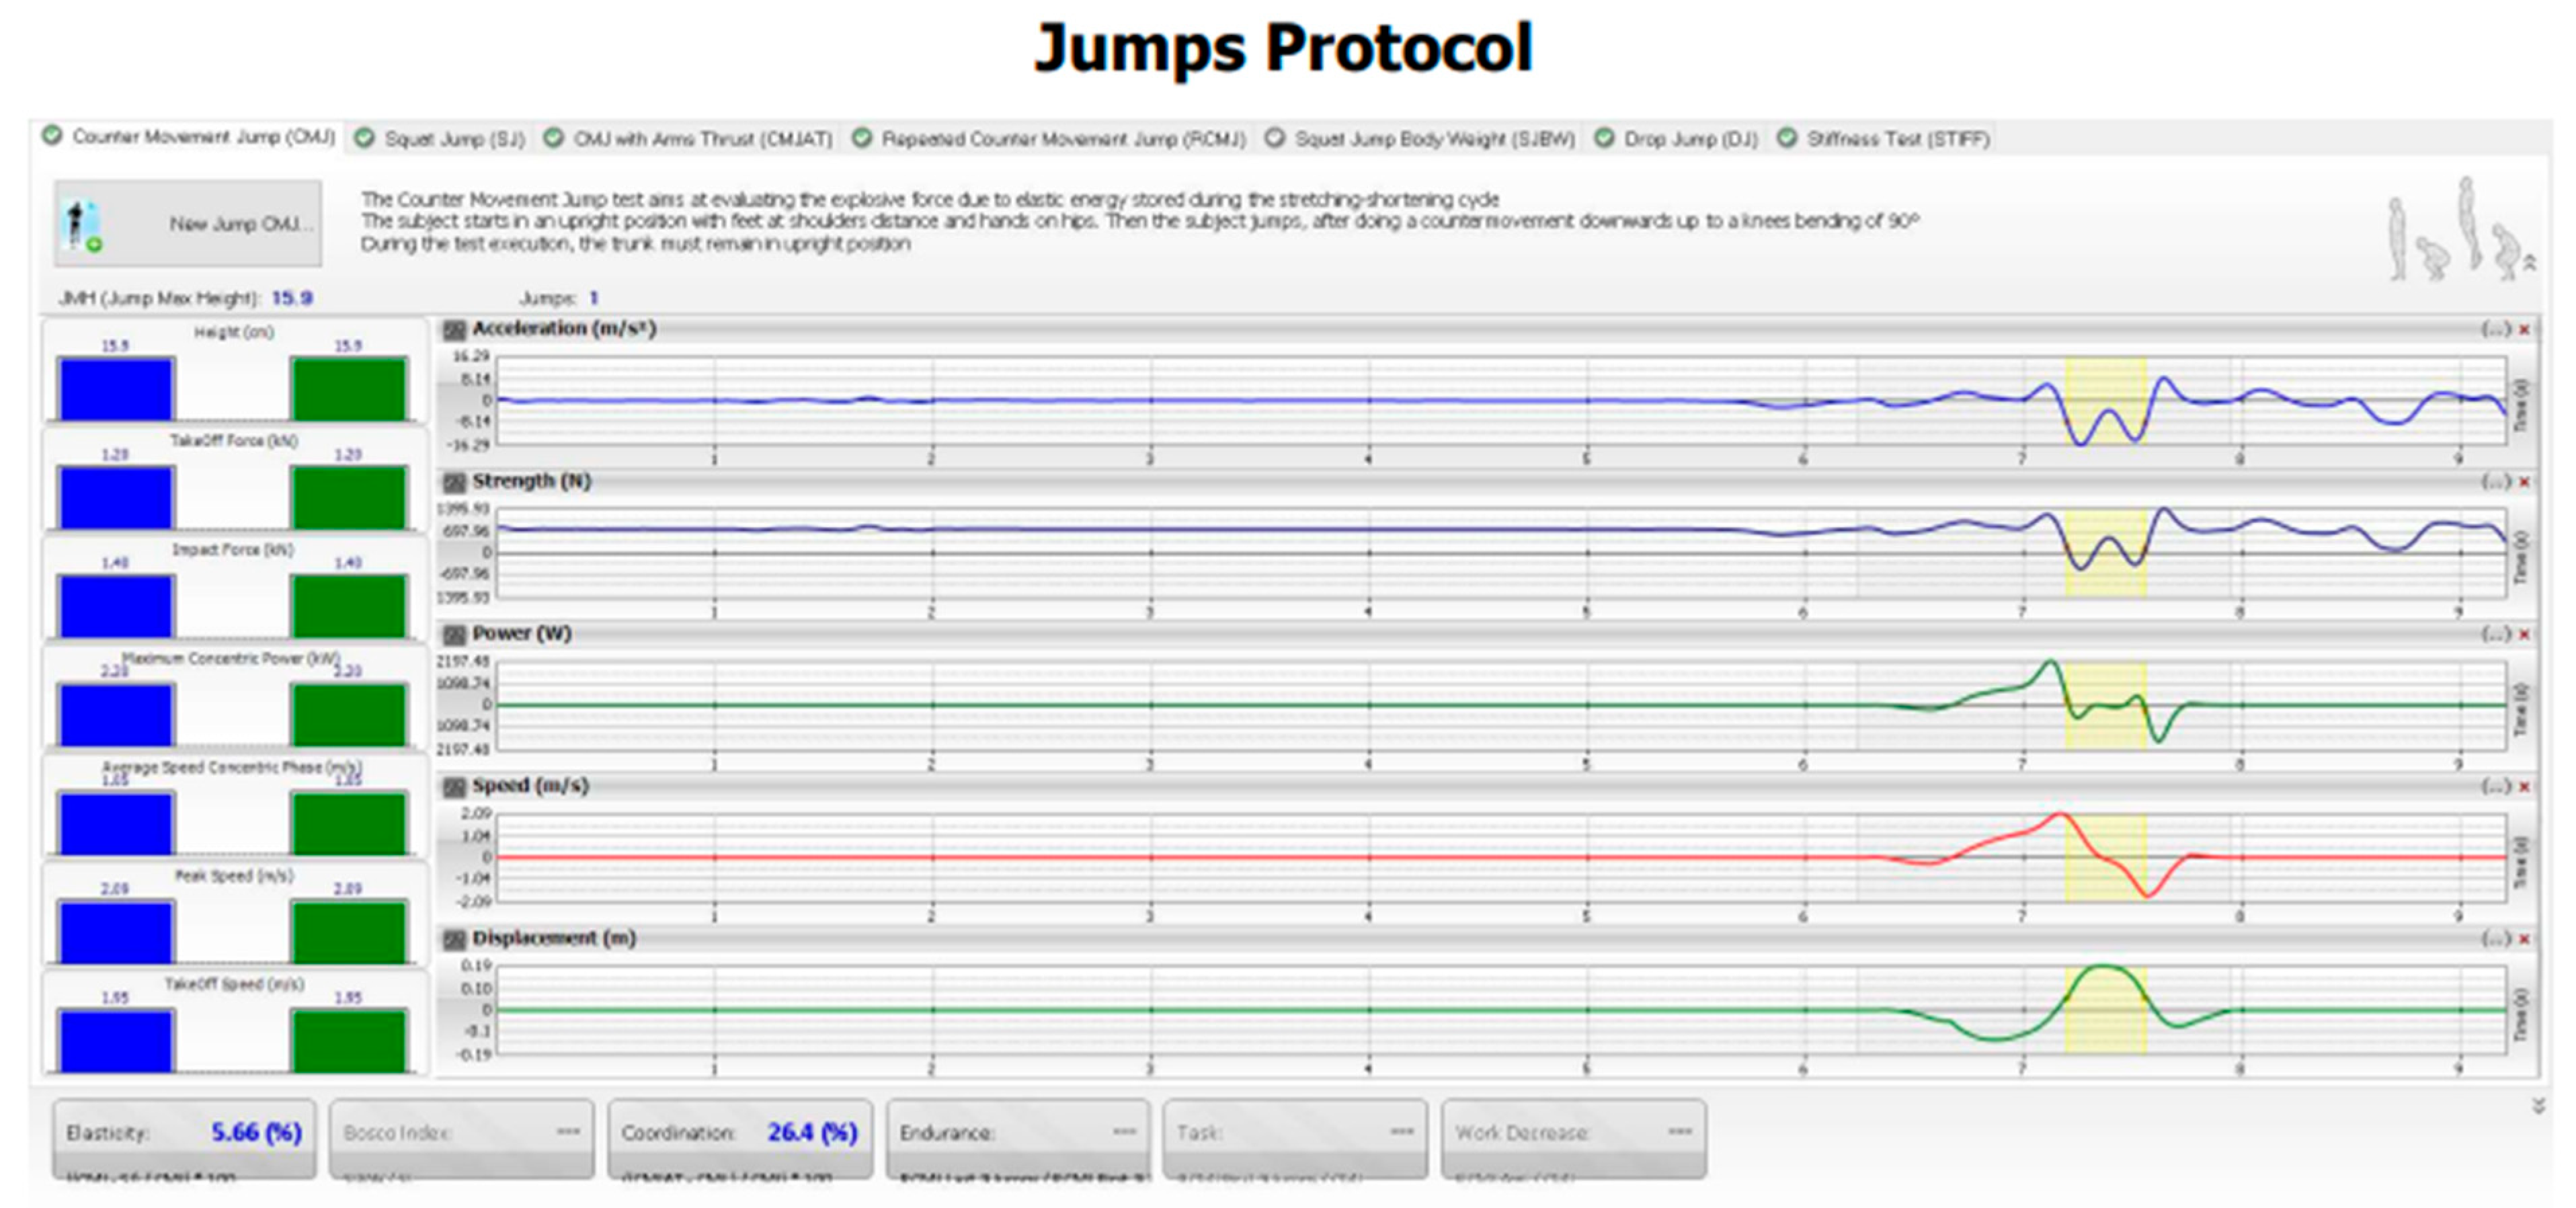Expand the bottom indices panel chevron
Screen dimensions: 2576x1208
tap(2538, 1105)
